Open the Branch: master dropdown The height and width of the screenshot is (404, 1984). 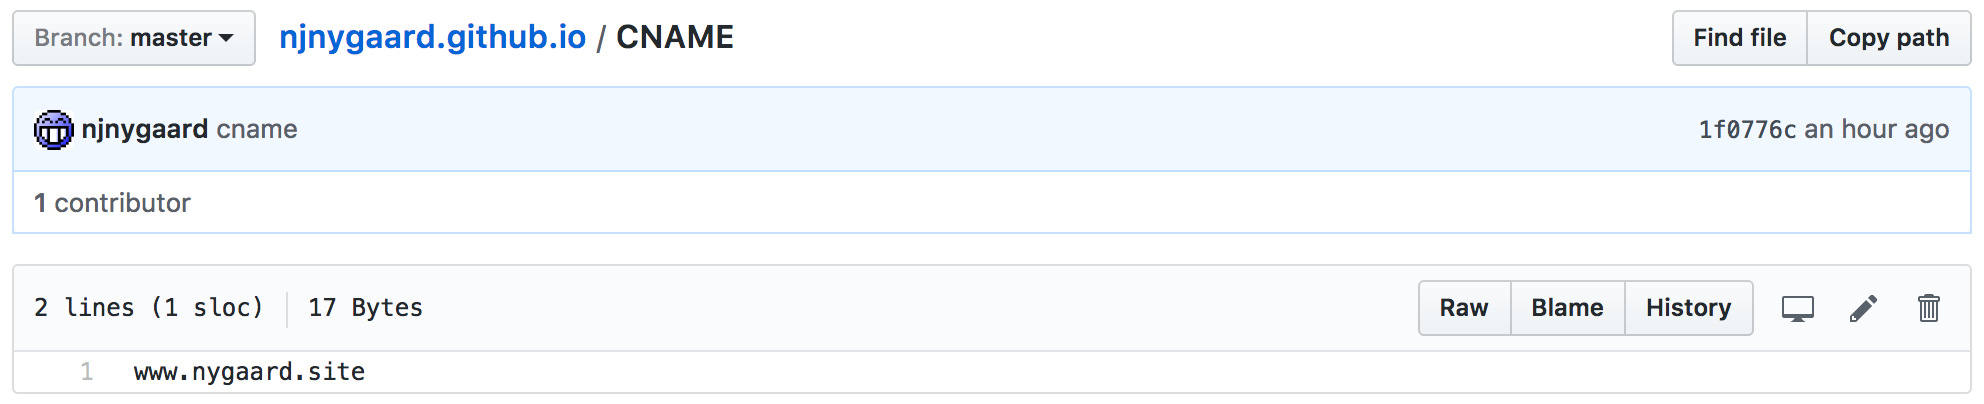click(x=134, y=38)
